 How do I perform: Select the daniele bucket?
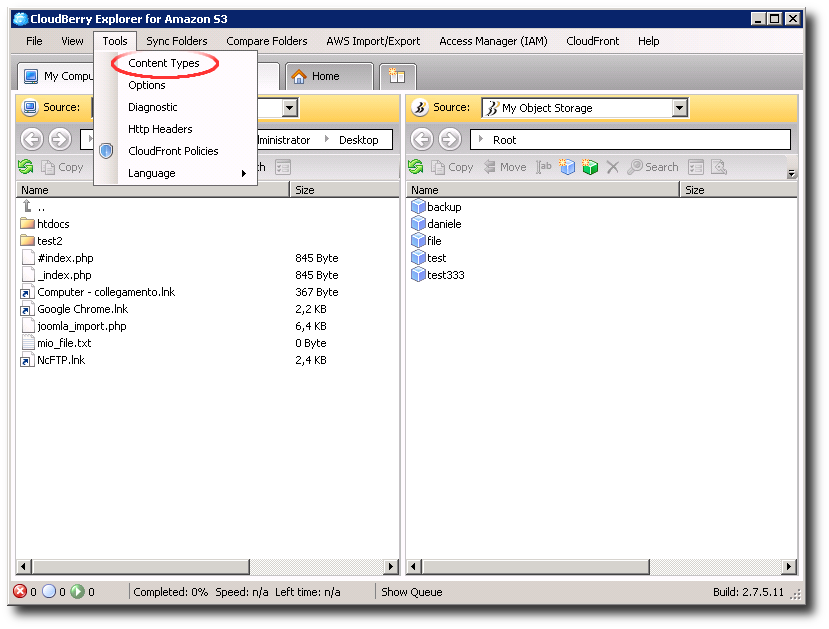(x=437, y=224)
